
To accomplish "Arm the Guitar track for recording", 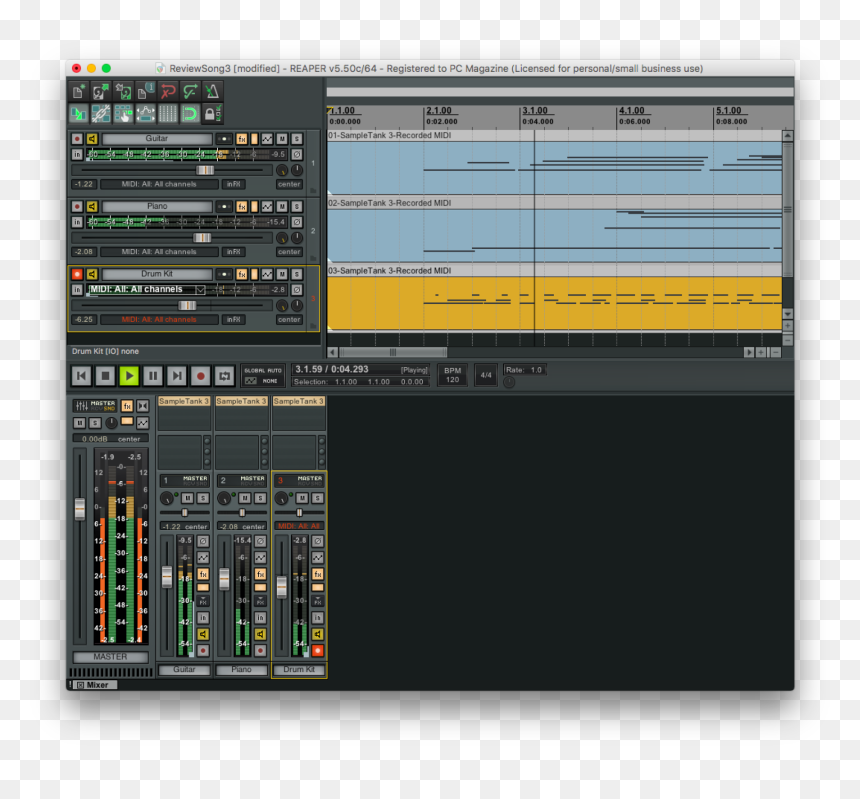I will coord(77,139).
